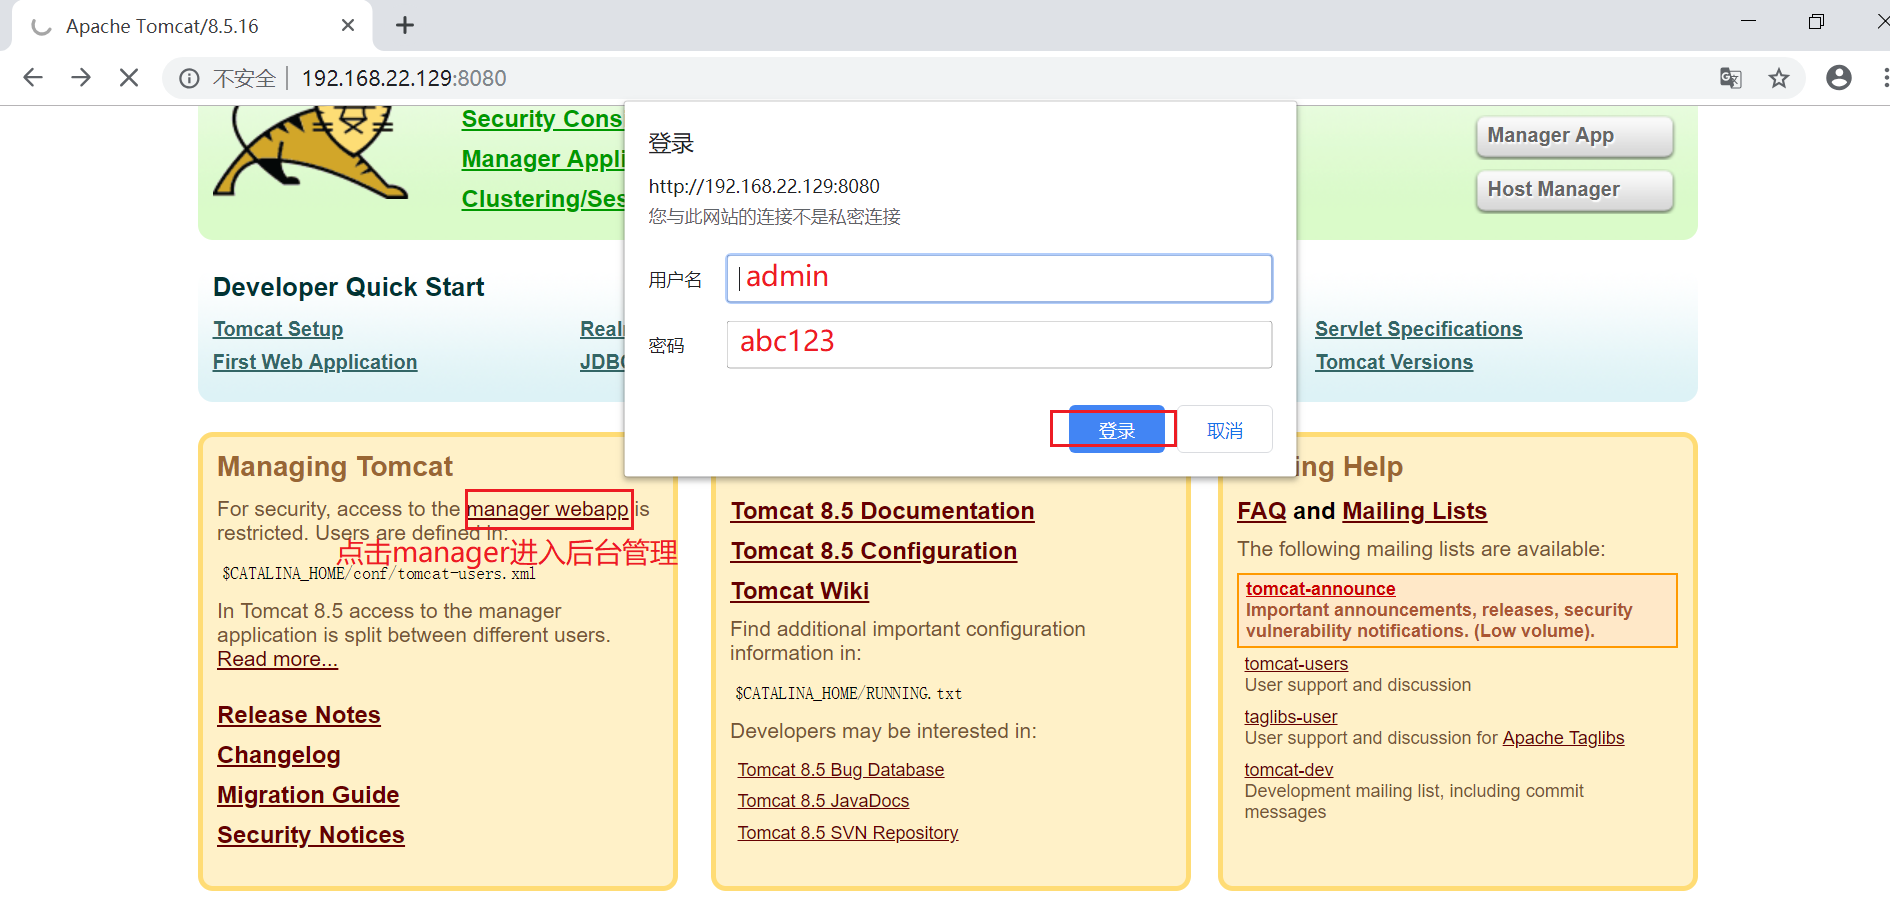Click the Tomcat cat logo image
1890x910 pixels.
coord(310,152)
